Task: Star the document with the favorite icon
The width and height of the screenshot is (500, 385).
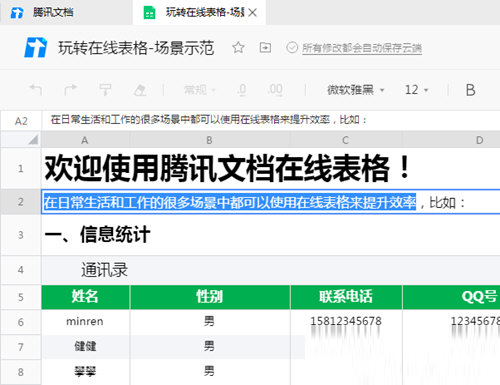Action: 238,48
